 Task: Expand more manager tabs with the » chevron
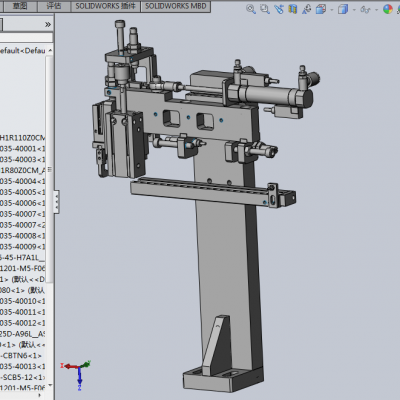(x=48, y=24)
